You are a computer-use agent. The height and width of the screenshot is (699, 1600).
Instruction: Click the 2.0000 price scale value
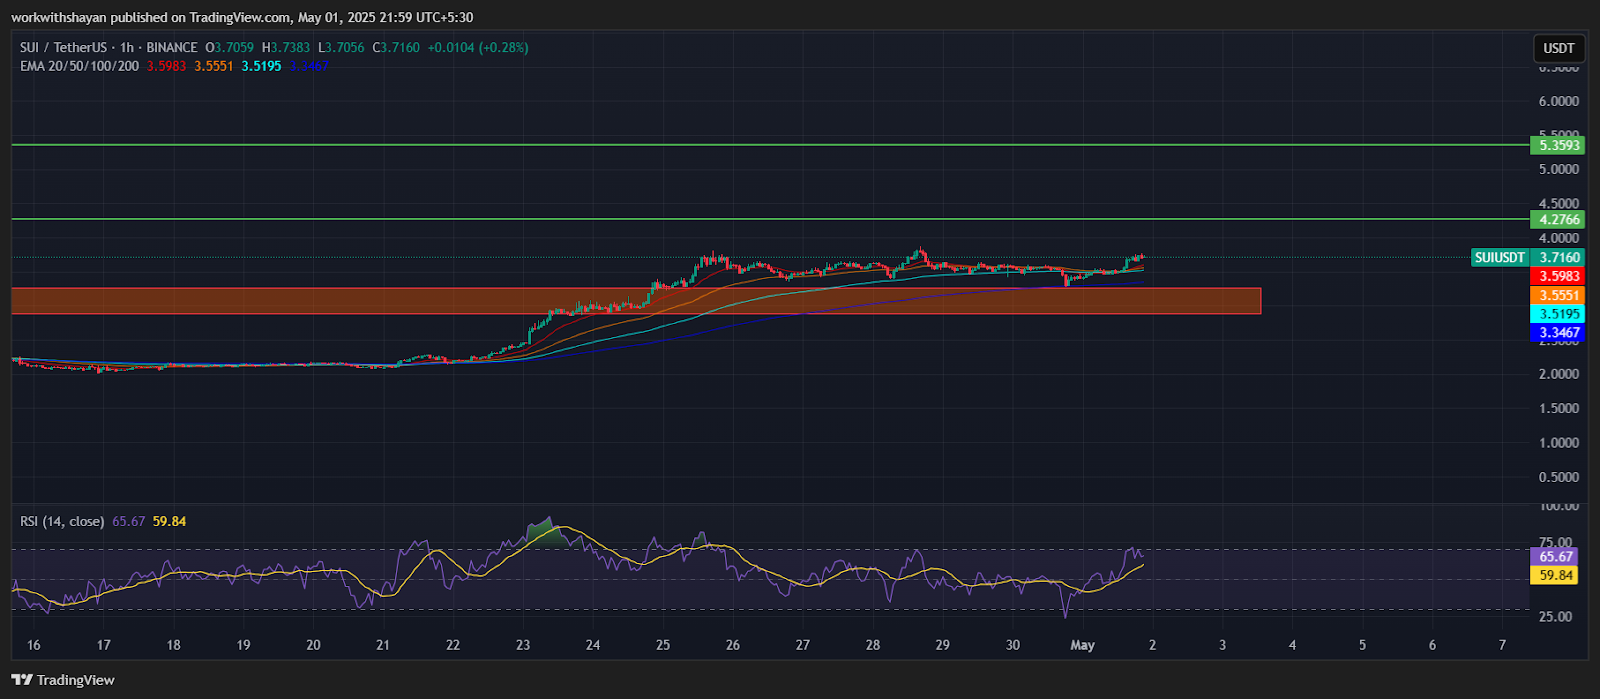click(1559, 374)
